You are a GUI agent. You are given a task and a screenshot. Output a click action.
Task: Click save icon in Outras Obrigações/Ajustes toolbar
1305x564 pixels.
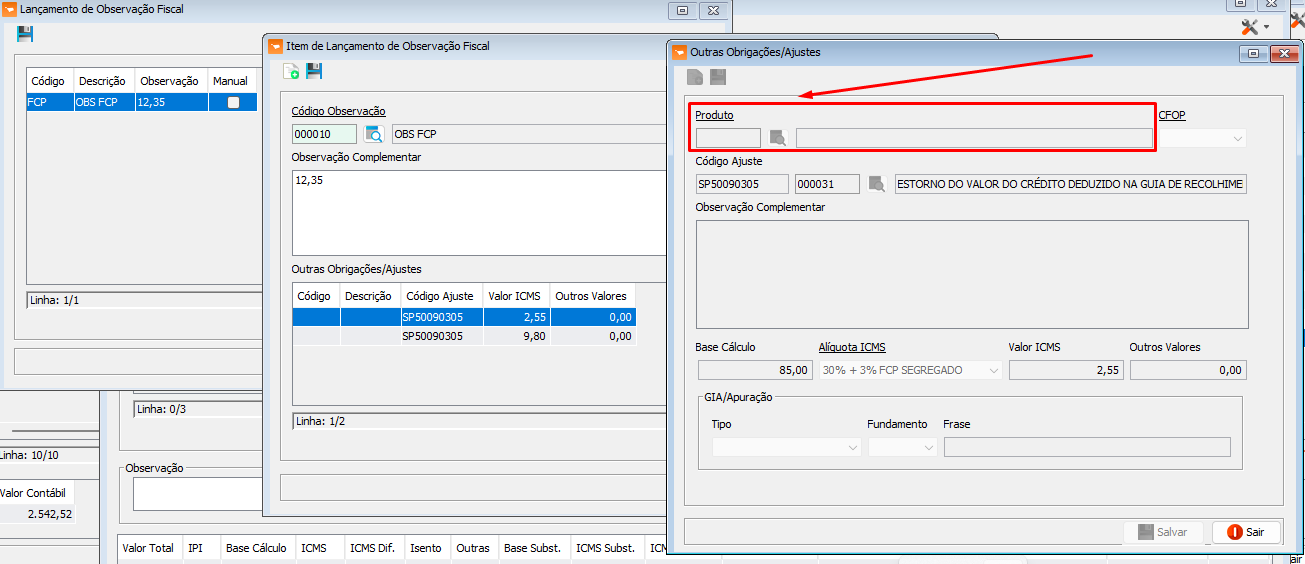717,77
